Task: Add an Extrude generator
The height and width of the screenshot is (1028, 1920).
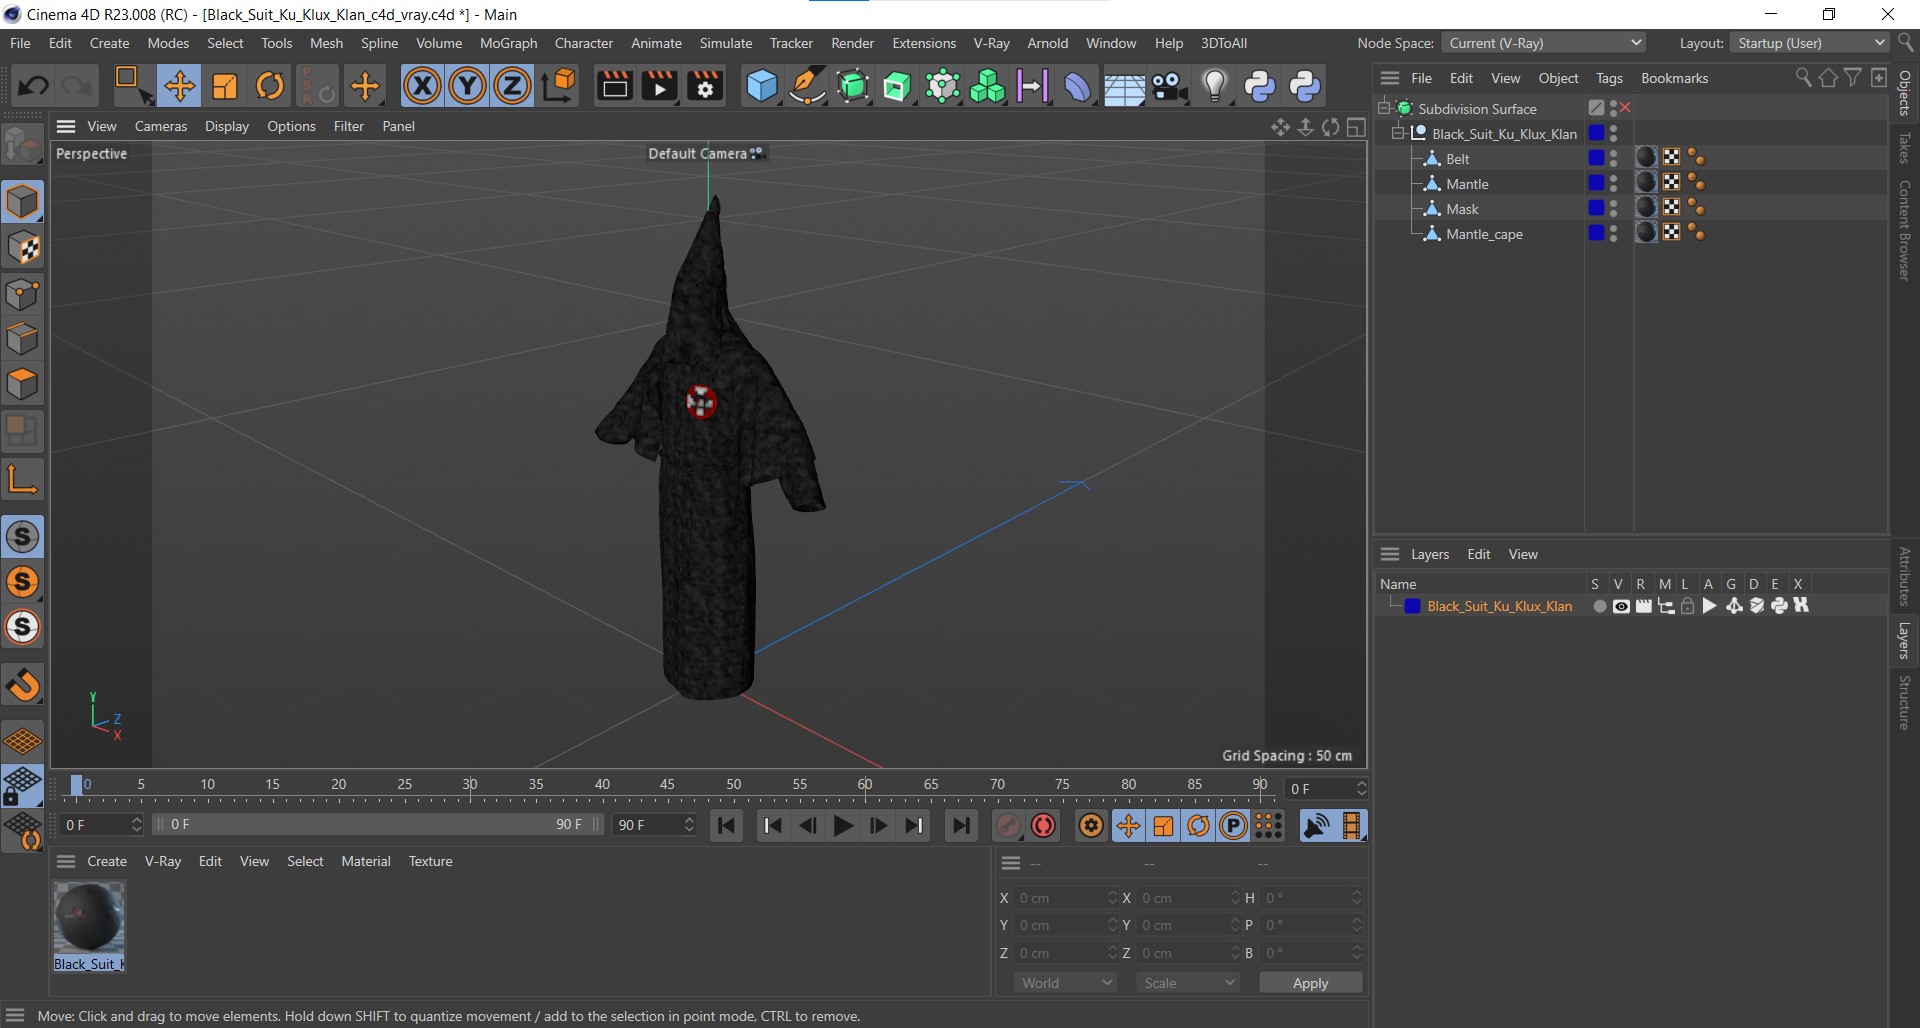Action: [897, 86]
